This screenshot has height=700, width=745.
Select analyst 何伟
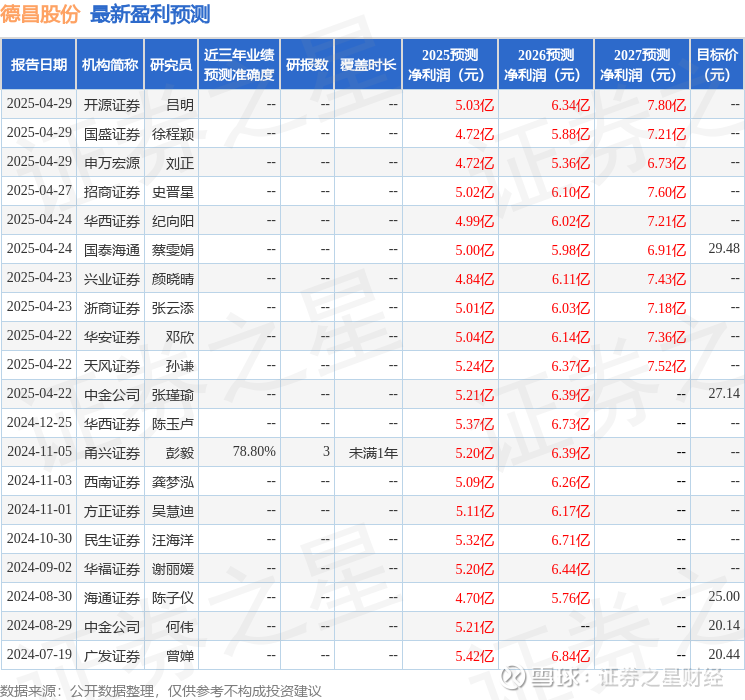180,627
